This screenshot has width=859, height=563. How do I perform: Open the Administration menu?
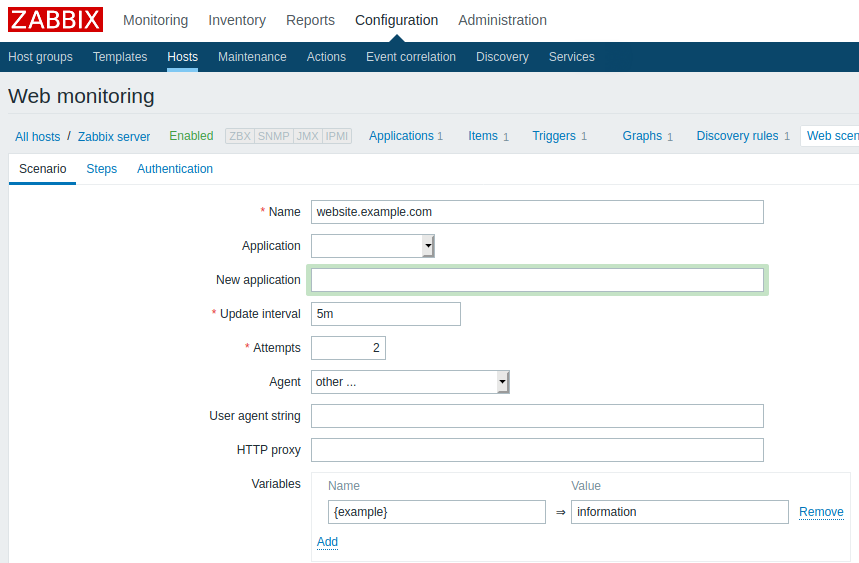click(x=502, y=20)
